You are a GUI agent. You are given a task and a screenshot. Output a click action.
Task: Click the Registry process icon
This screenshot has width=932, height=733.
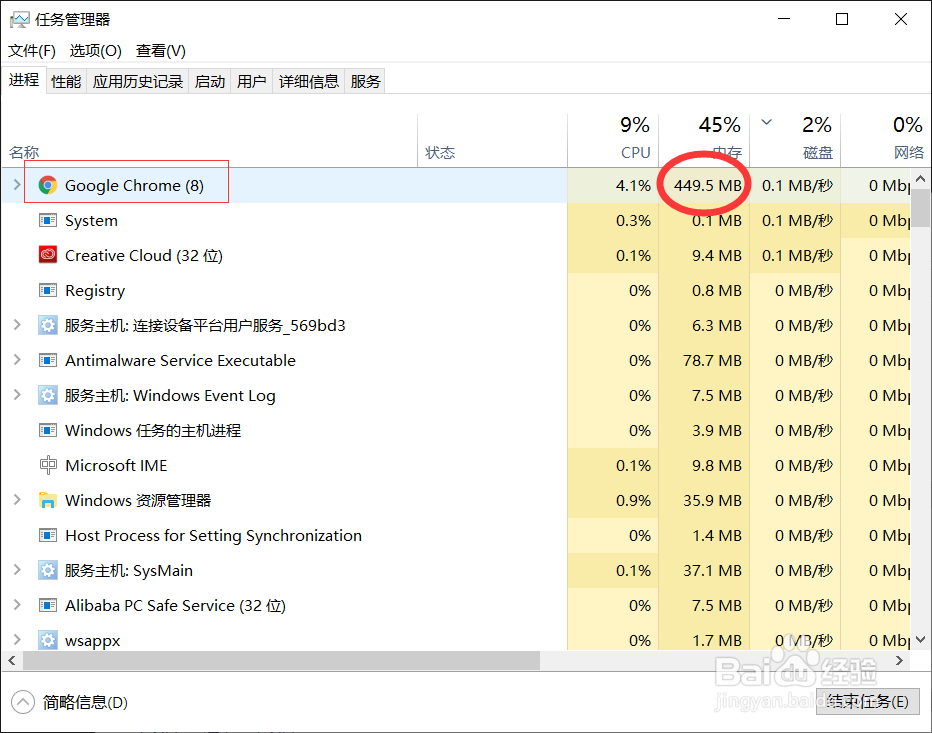(48, 290)
